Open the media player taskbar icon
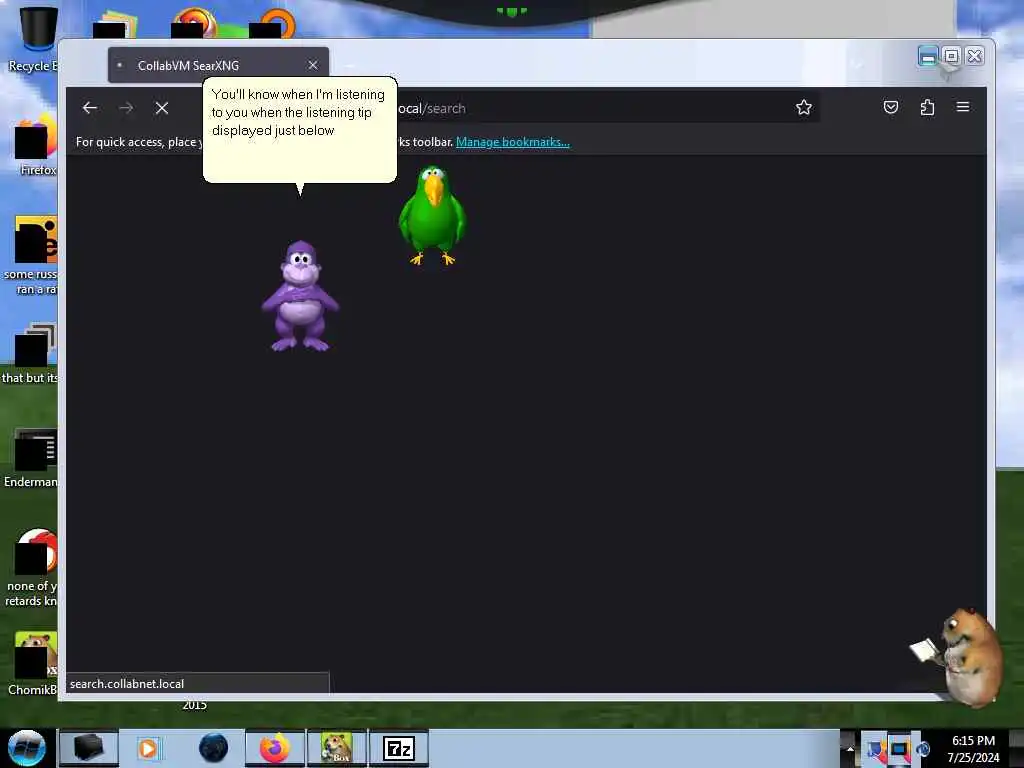This screenshot has width=1024, height=768. 148,748
